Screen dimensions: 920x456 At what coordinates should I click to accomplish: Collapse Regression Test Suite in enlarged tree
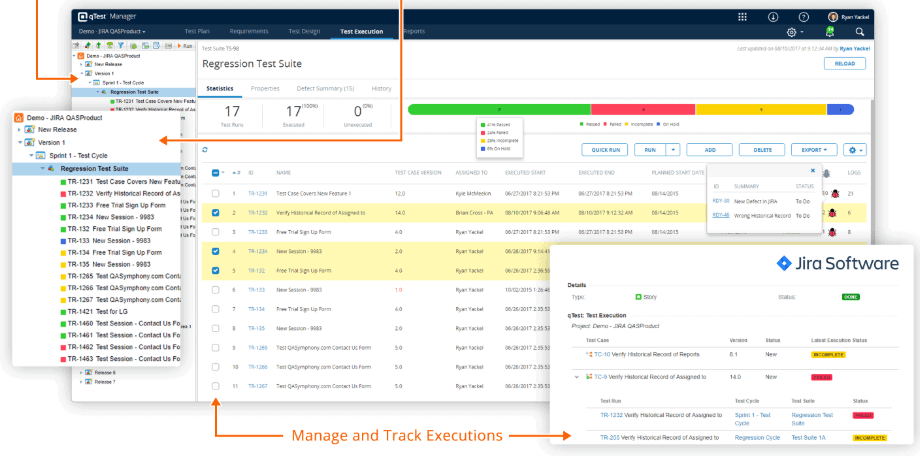(42, 168)
